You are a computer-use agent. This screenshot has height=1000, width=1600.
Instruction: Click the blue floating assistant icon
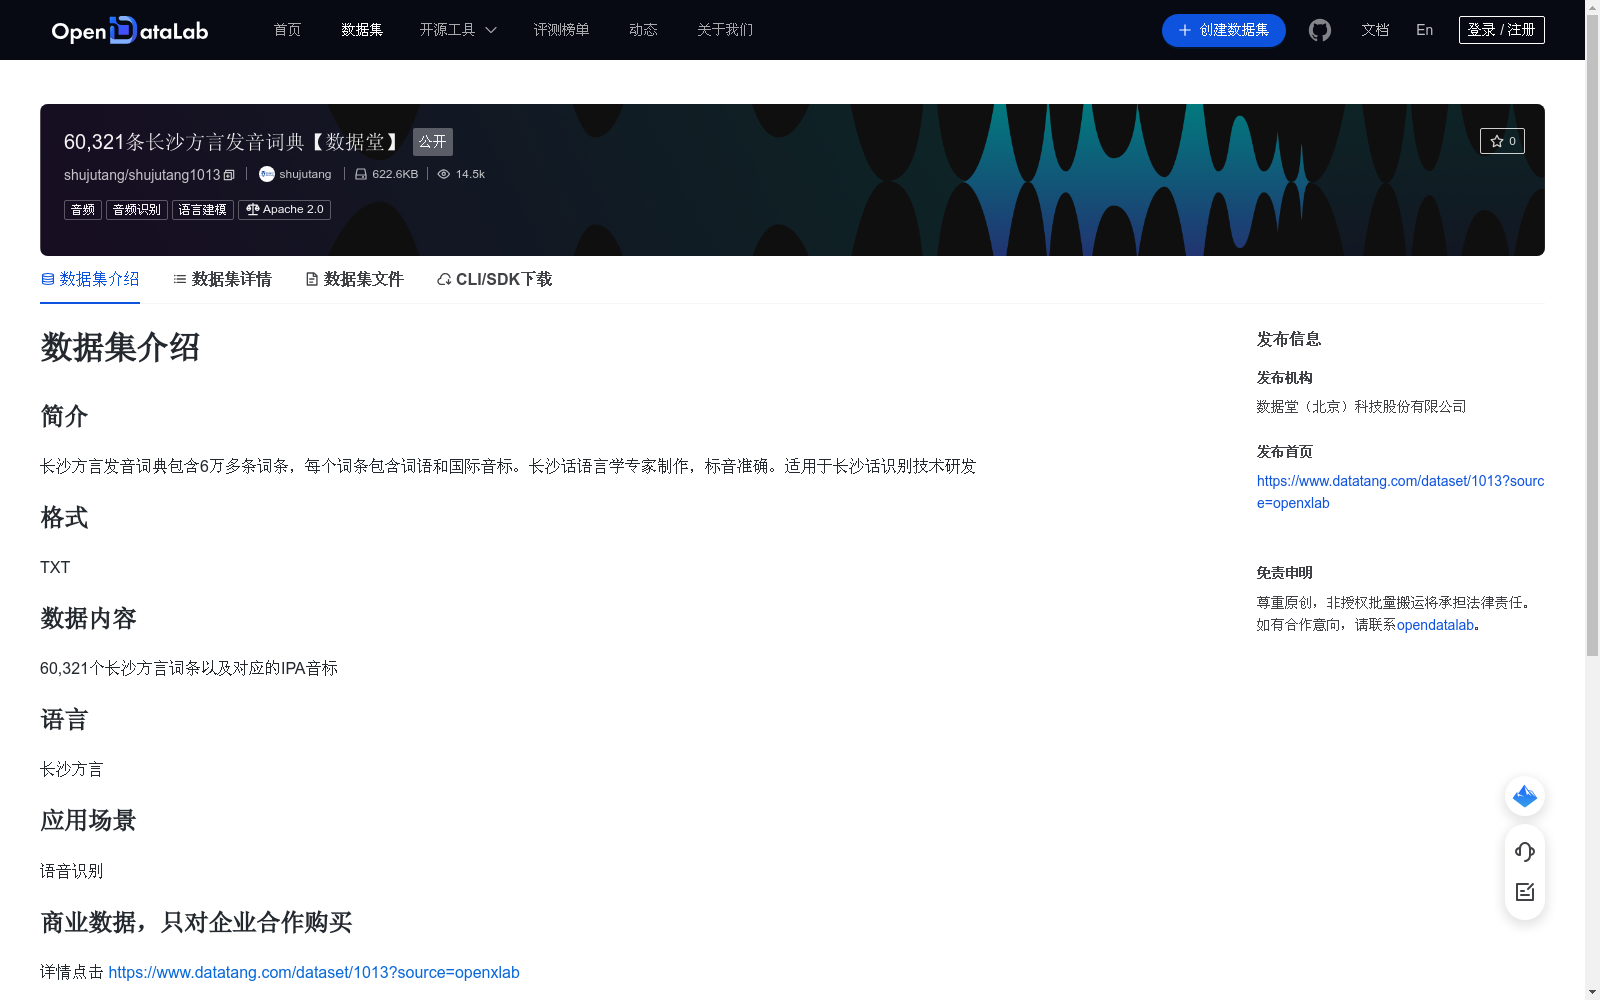point(1525,796)
